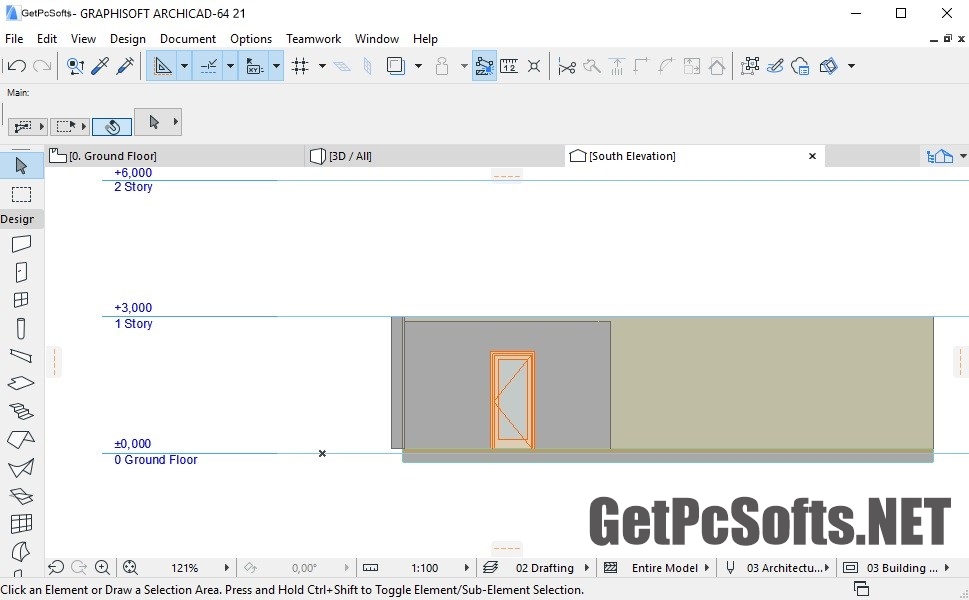Screen dimensions: 969x600
Task: Toggle the XY Tracker button
Action: pos(255,65)
